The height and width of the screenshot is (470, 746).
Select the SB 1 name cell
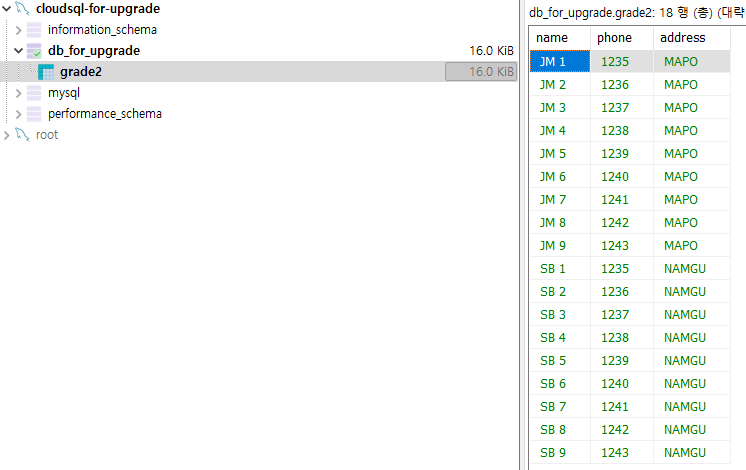[x=560, y=268]
